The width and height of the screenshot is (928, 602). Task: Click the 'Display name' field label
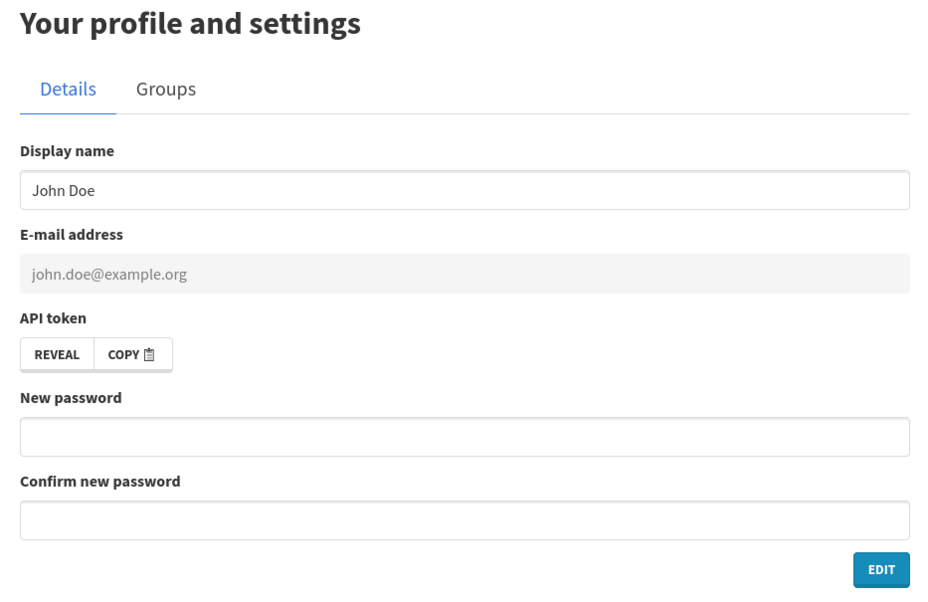click(67, 151)
